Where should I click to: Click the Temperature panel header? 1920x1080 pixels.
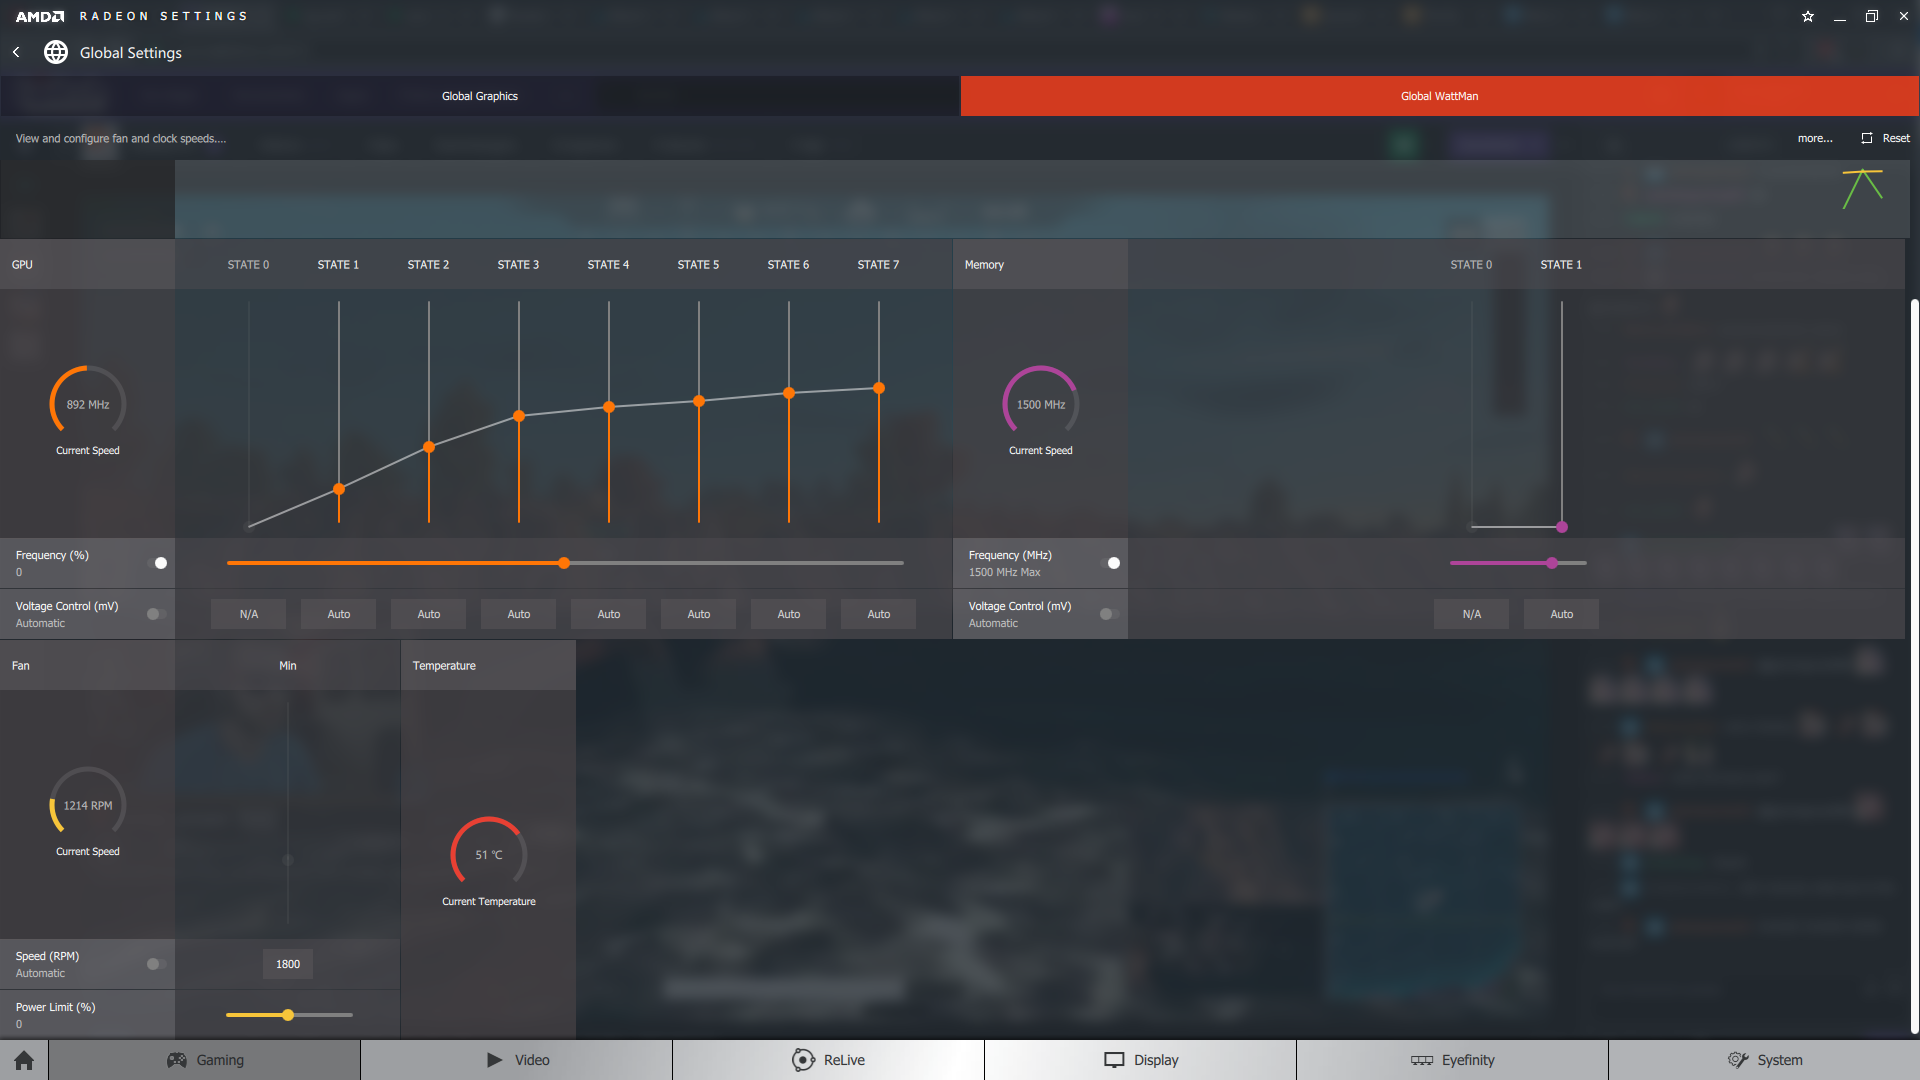click(488, 665)
